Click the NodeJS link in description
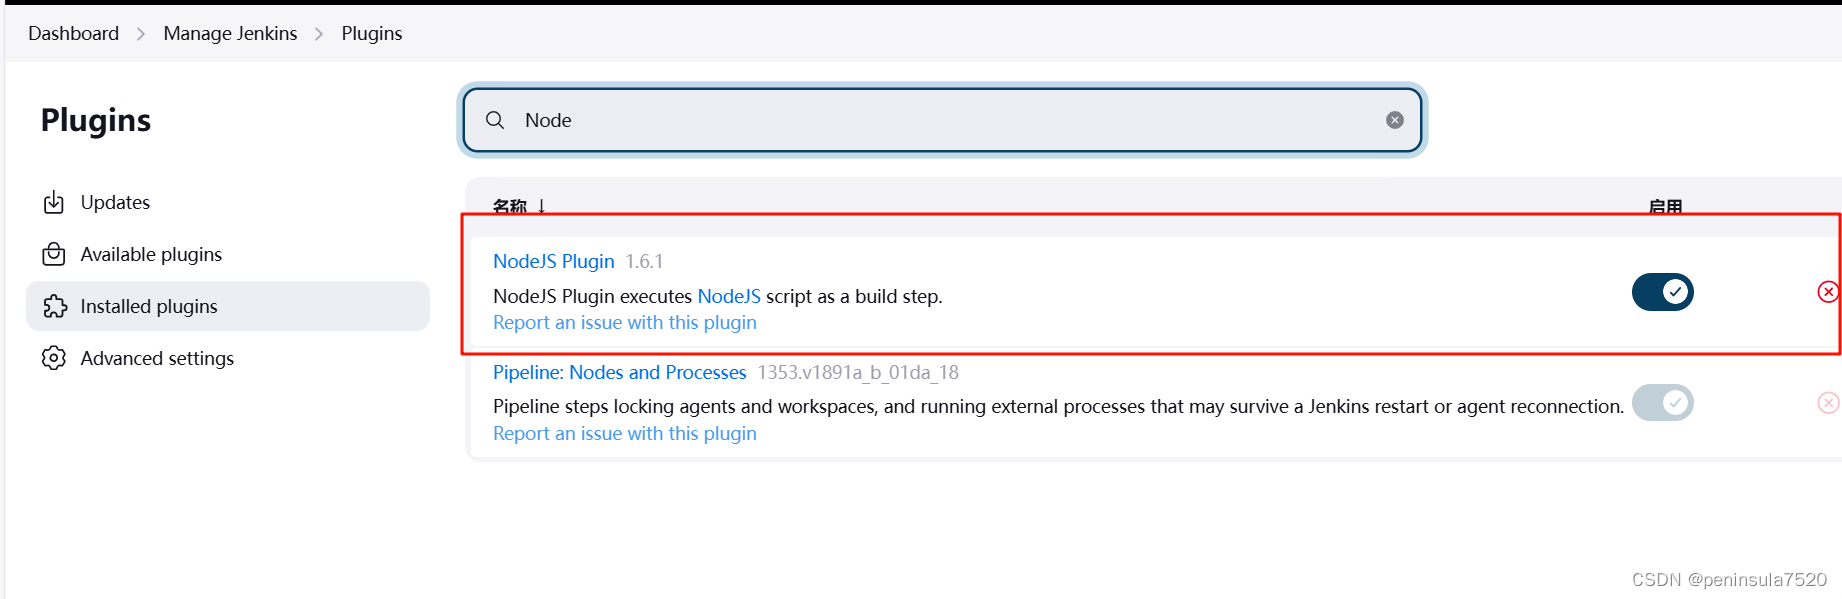 point(729,296)
